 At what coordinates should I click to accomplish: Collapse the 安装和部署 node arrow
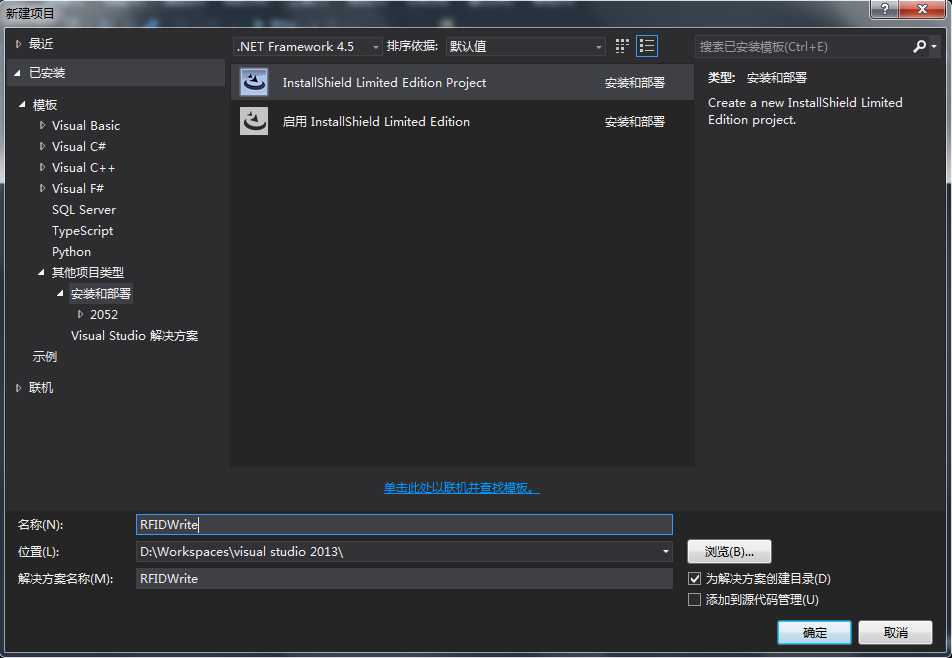61,293
